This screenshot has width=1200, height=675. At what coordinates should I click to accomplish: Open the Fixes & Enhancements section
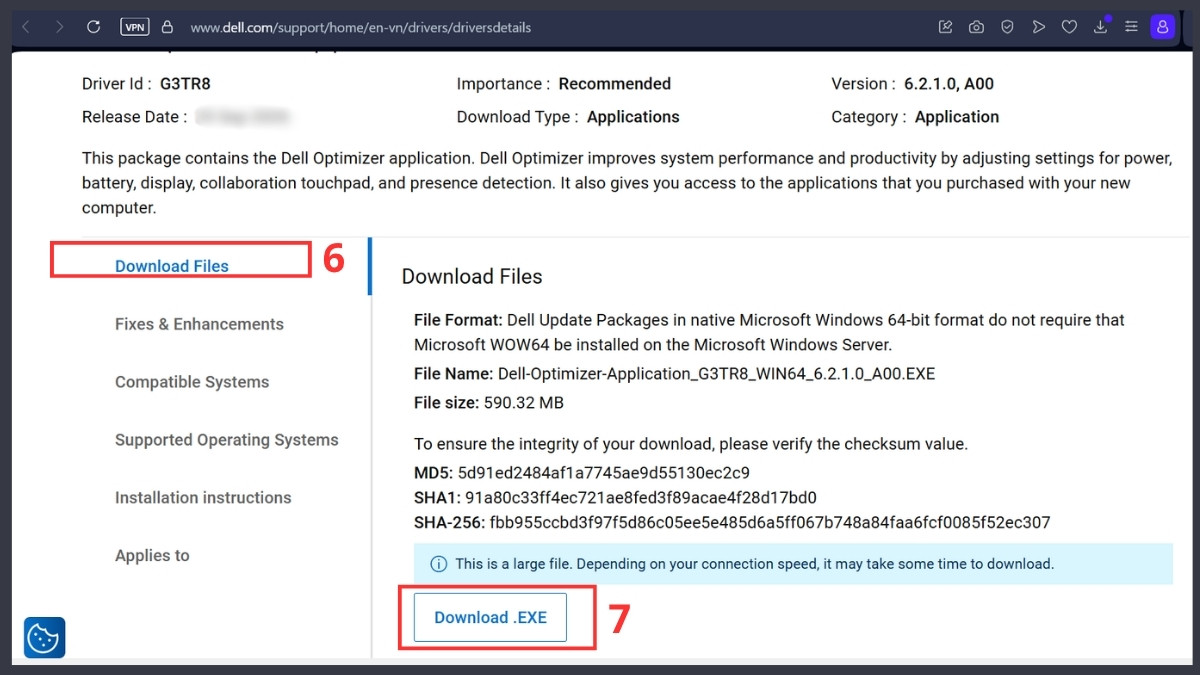(199, 324)
